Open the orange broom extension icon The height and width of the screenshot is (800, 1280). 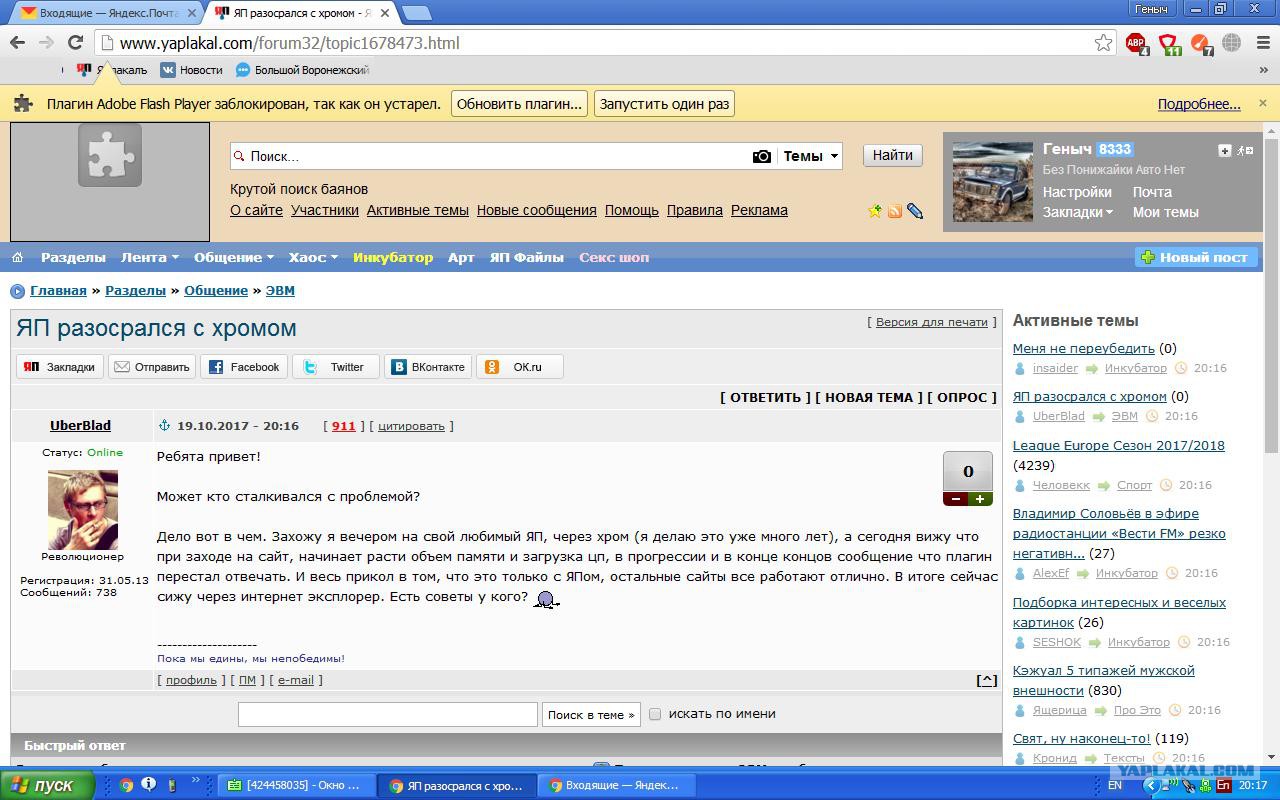[x=1201, y=43]
